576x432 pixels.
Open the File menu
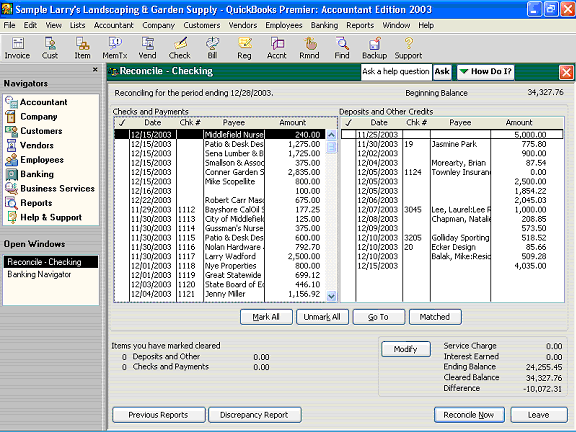tap(10, 25)
